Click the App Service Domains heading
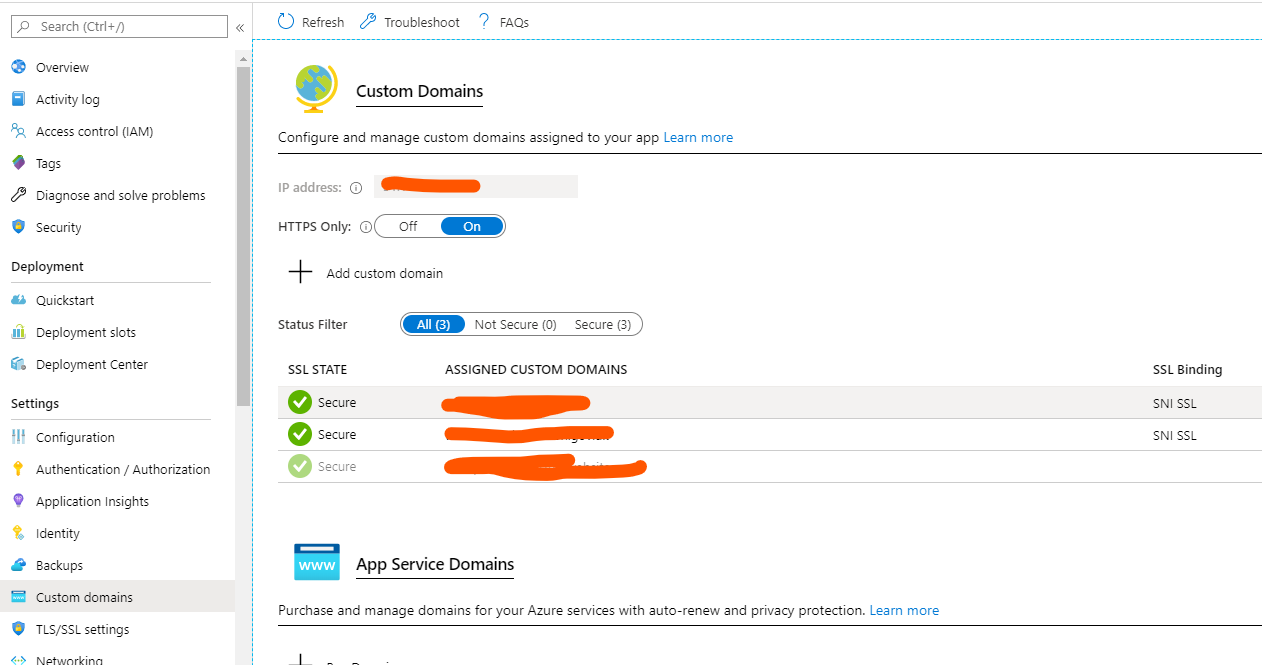Image resolution: width=1262 pixels, height=665 pixels. point(435,564)
